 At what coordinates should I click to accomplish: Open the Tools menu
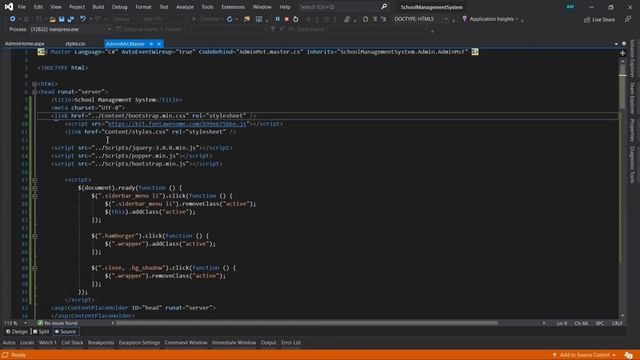[207, 7]
